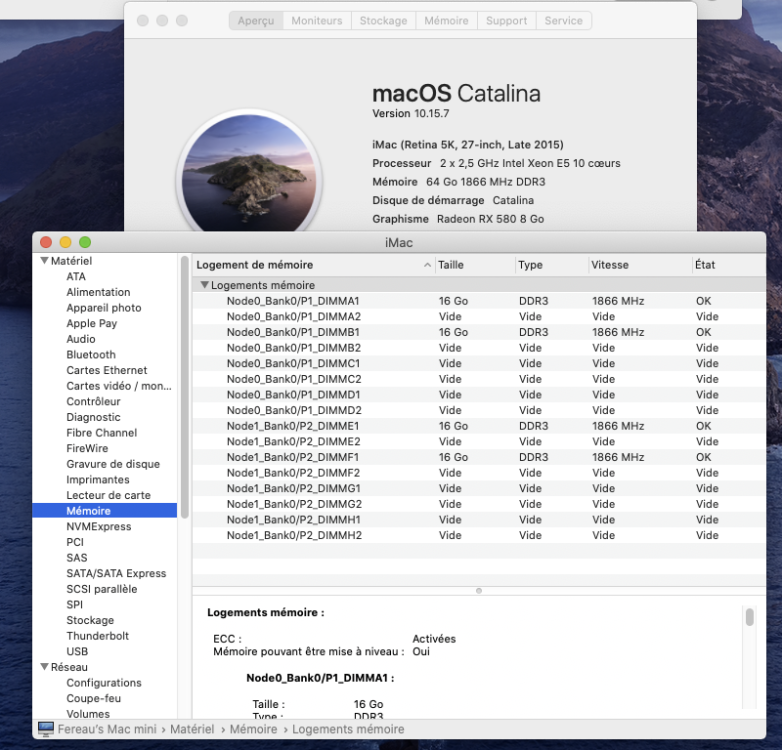The height and width of the screenshot is (750, 782).
Task: Click Logements mémoire in the bottom path bar
Action: click(348, 729)
